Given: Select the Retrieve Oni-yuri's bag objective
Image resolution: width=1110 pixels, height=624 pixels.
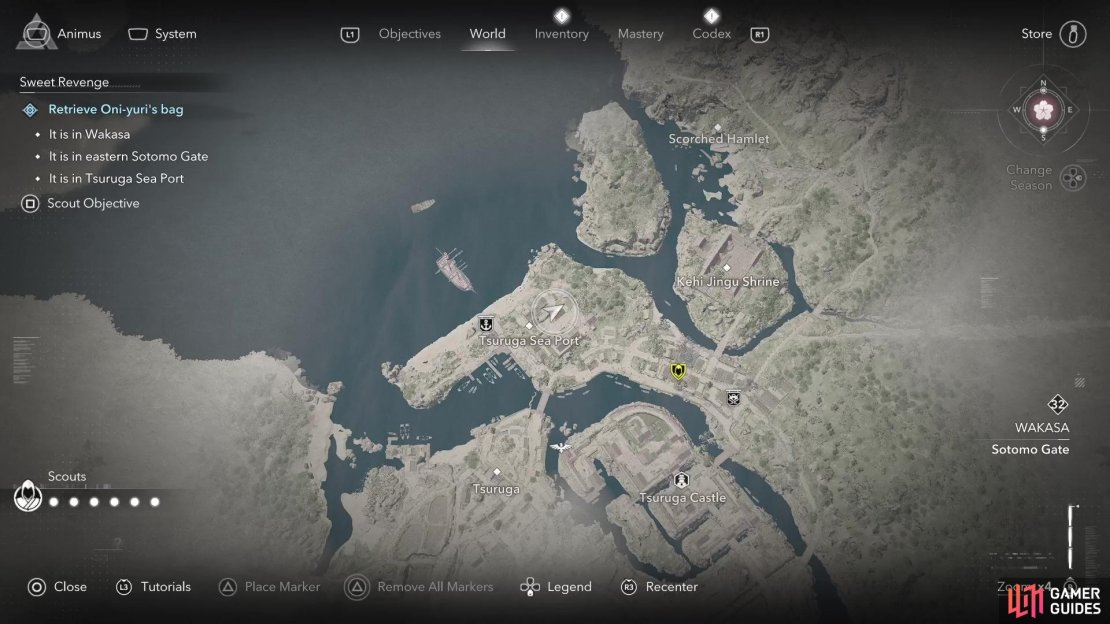Looking at the screenshot, I should (x=115, y=109).
